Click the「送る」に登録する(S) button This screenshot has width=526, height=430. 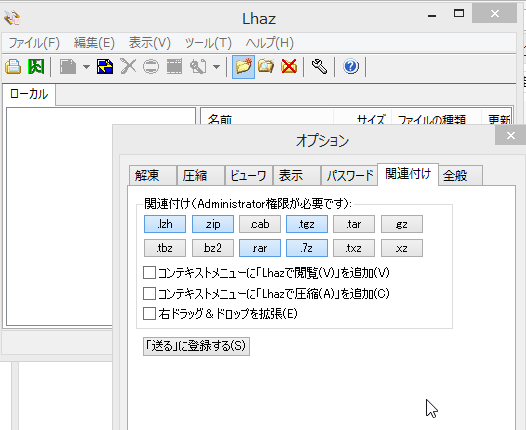pyautogui.click(x=196, y=346)
